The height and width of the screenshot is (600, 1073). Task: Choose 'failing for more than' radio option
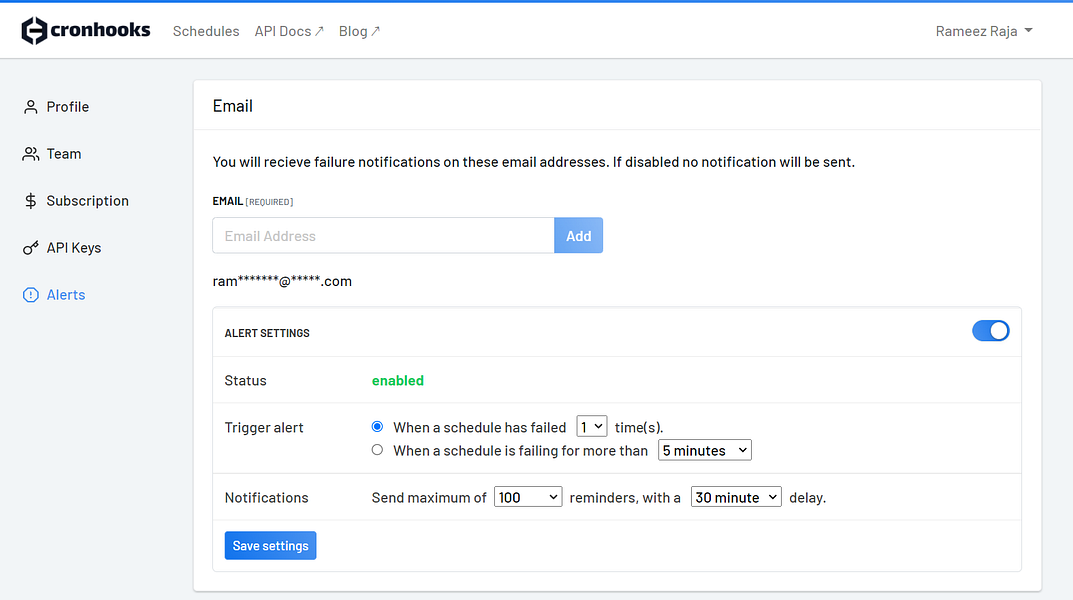(377, 450)
